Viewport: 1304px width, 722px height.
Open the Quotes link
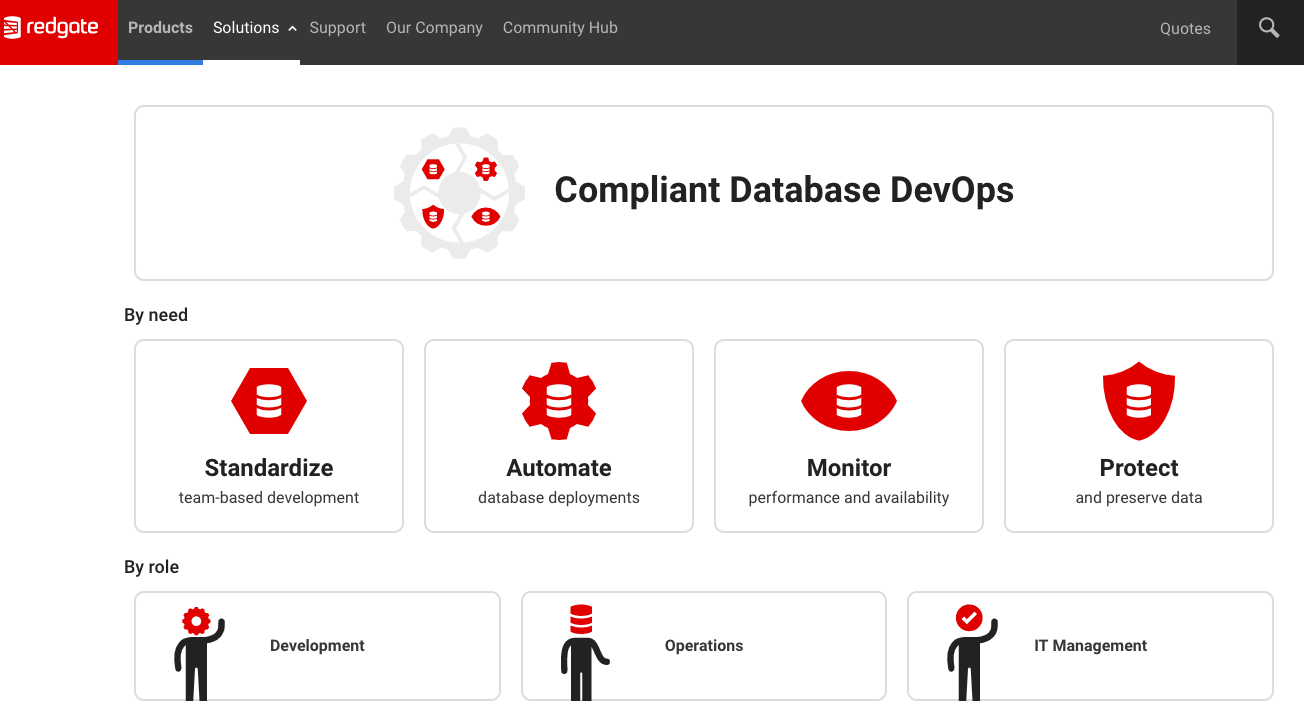[x=1185, y=29]
